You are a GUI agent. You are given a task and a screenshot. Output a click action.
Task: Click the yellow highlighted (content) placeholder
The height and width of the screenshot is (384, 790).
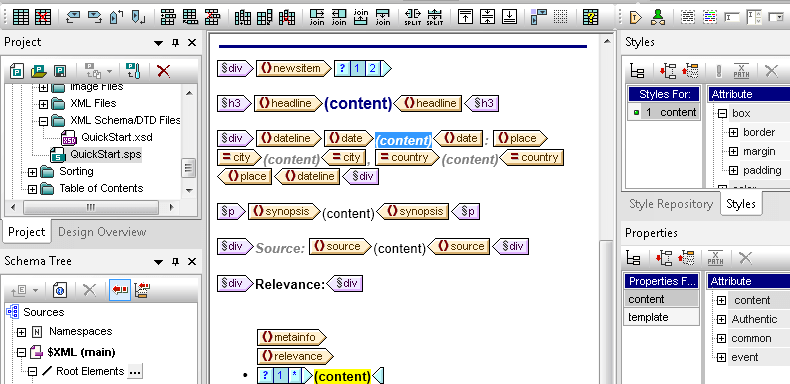(342, 376)
